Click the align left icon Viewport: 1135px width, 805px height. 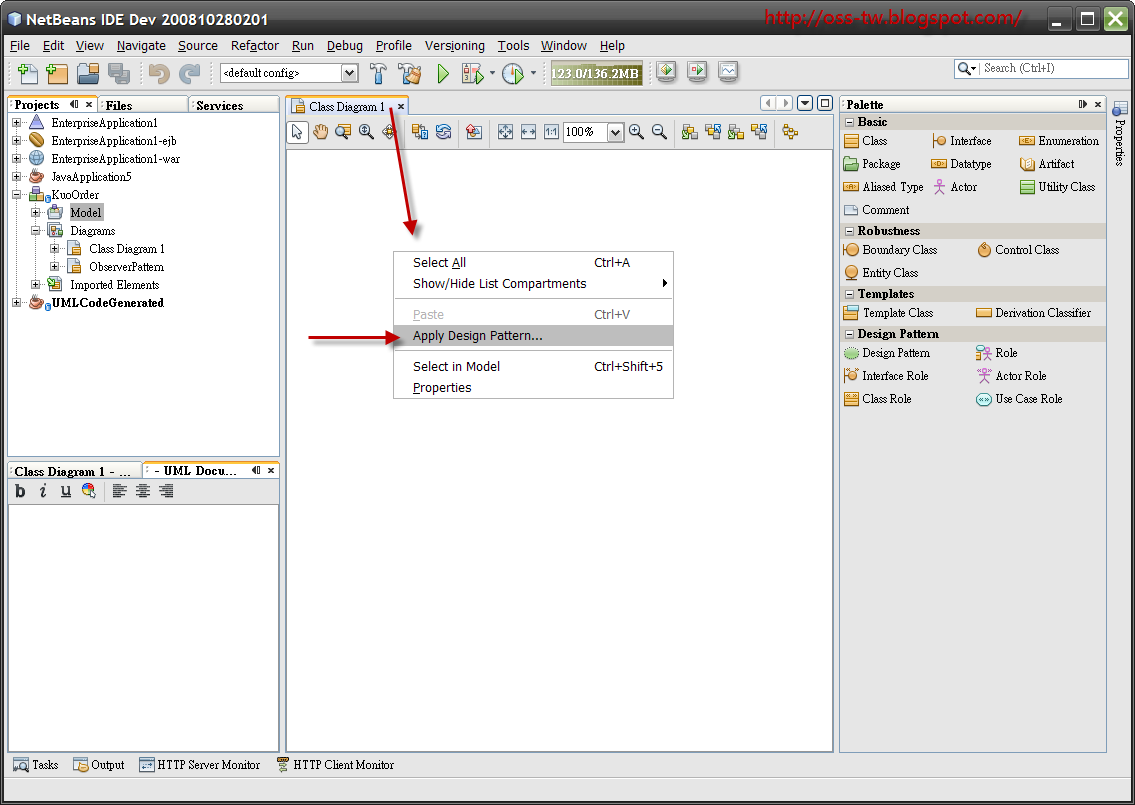pyautogui.click(x=119, y=491)
